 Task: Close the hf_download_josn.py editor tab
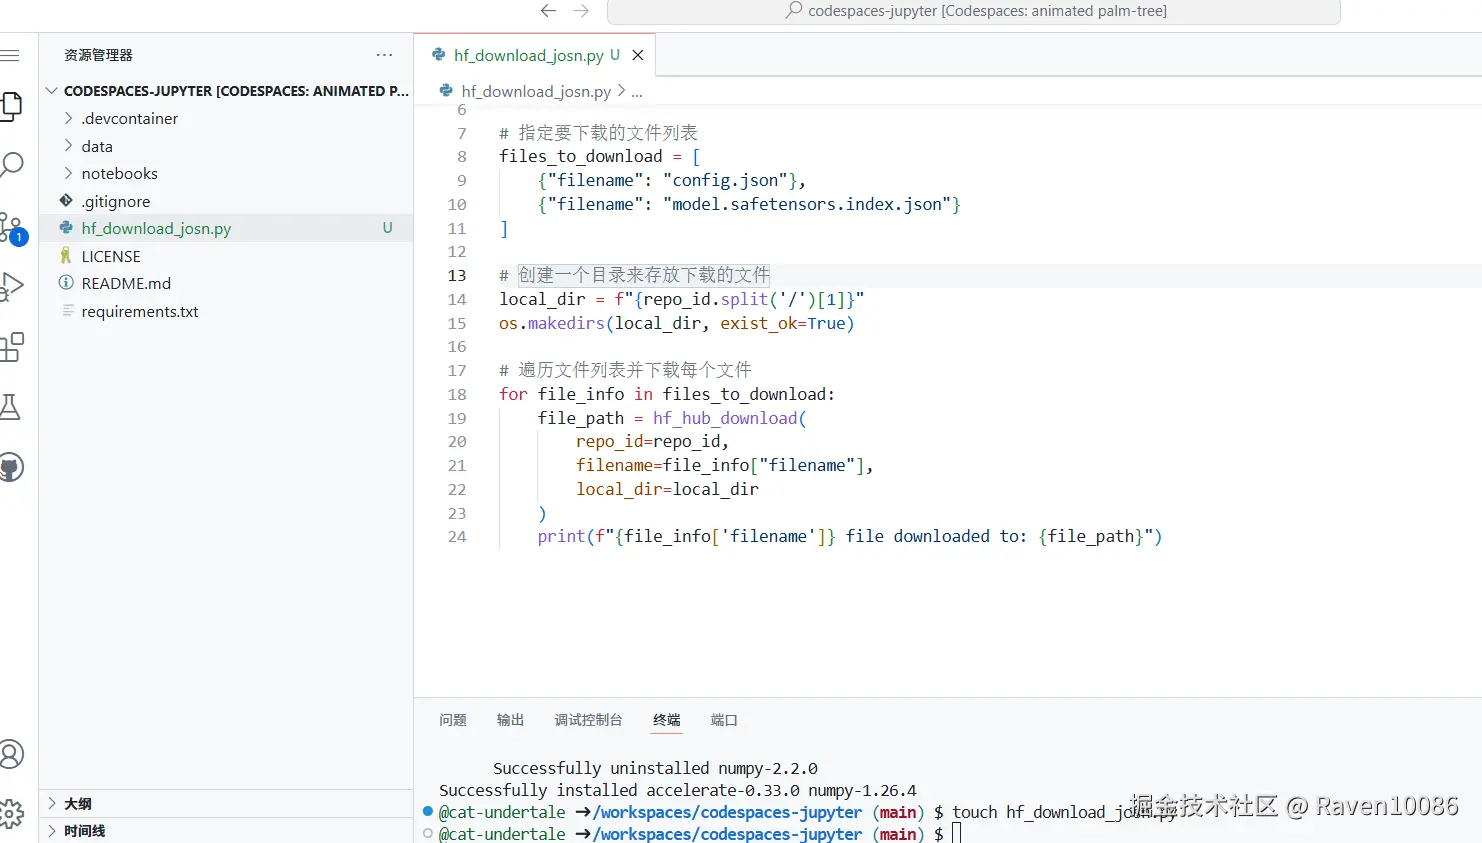pyautogui.click(x=638, y=55)
